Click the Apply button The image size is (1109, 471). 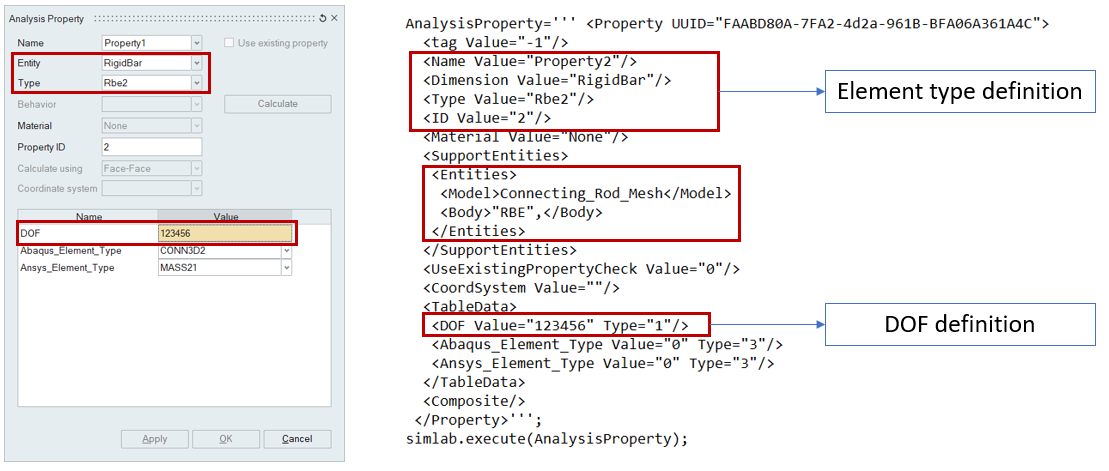click(154, 439)
